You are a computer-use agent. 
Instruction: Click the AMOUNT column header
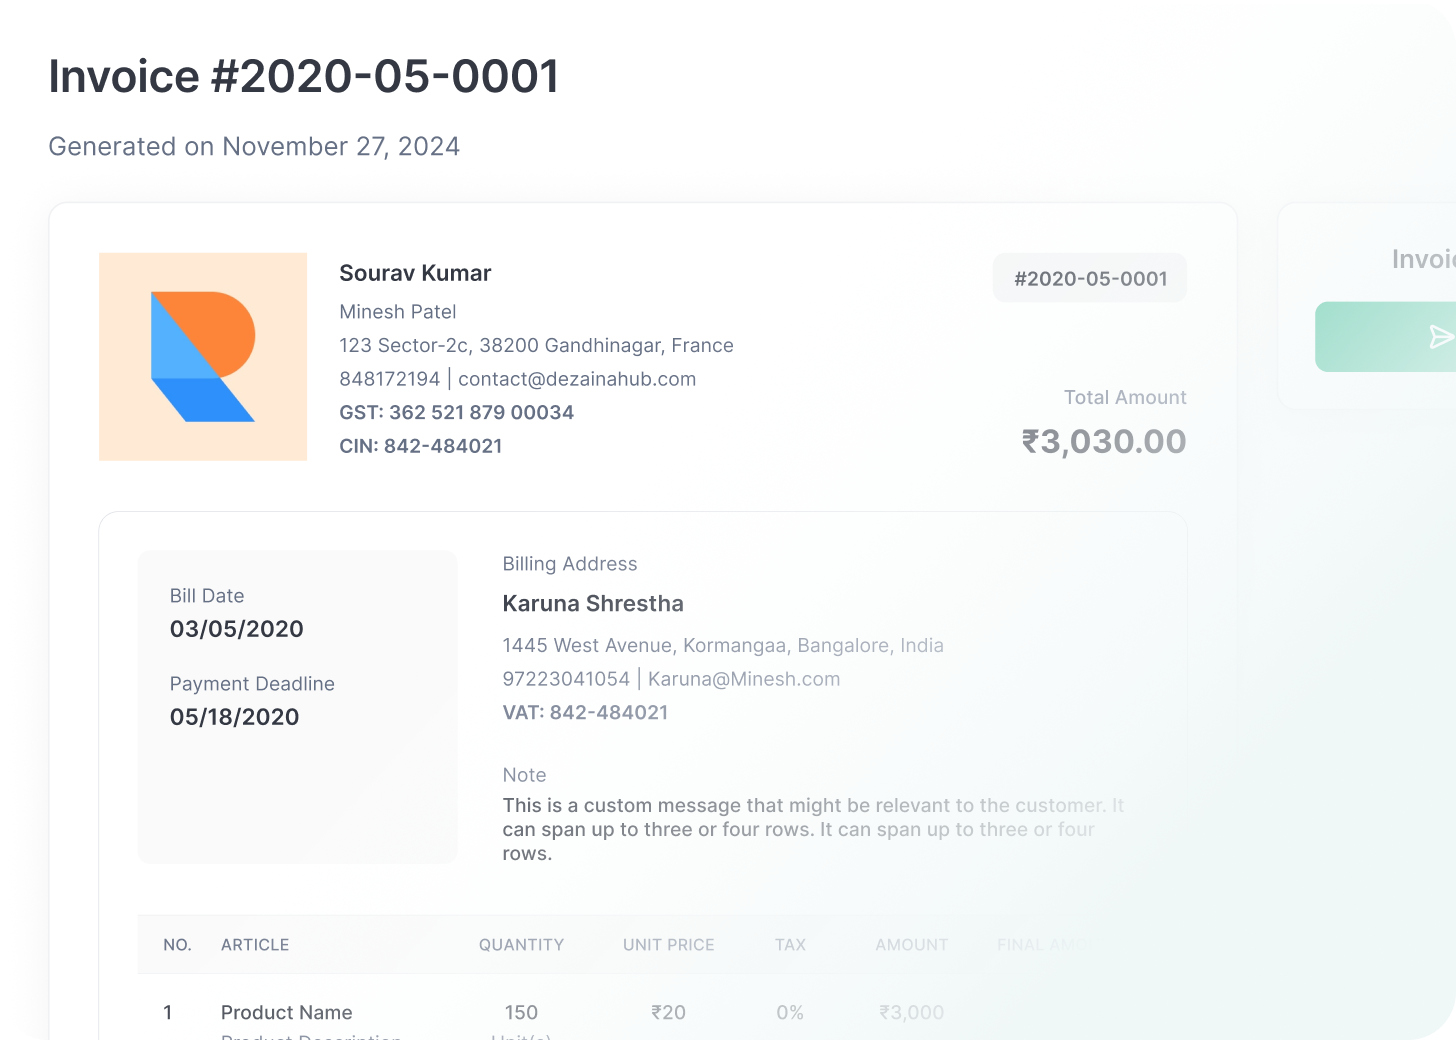click(x=911, y=945)
